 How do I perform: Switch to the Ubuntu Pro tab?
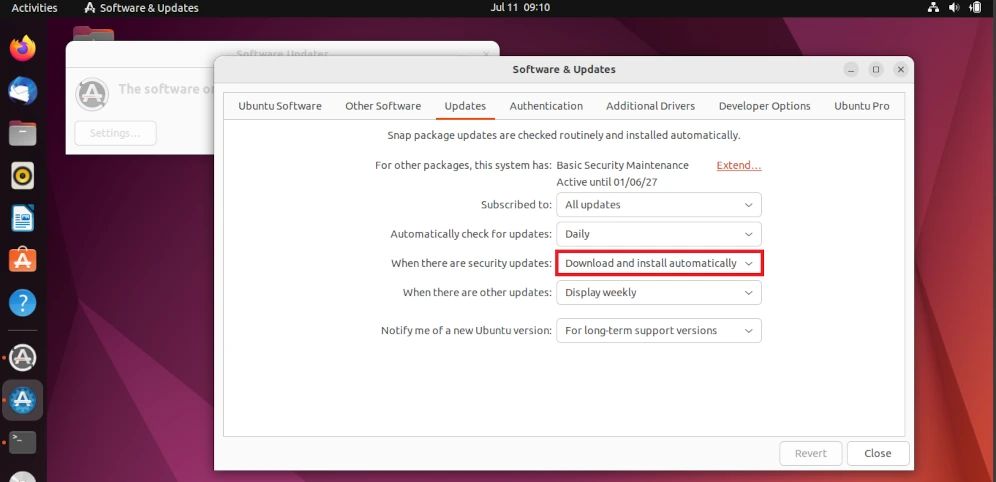pyautogui.click(x=861, y=106)
